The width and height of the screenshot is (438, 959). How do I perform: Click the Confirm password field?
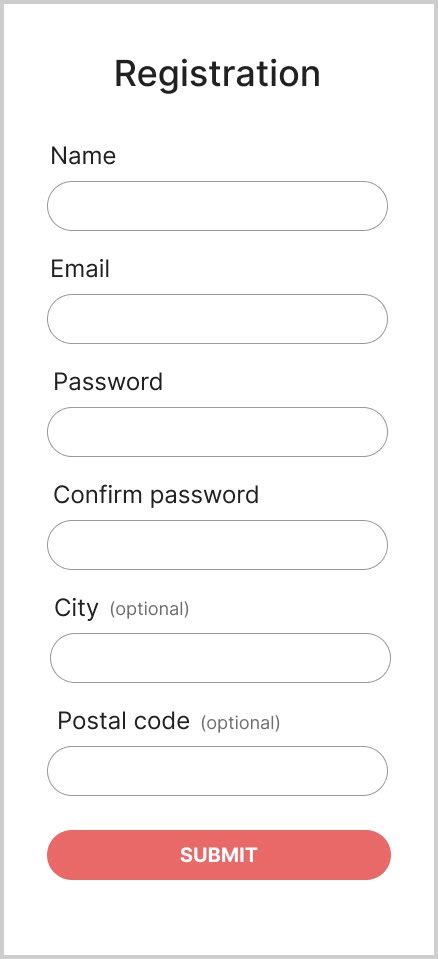[217, 545]
